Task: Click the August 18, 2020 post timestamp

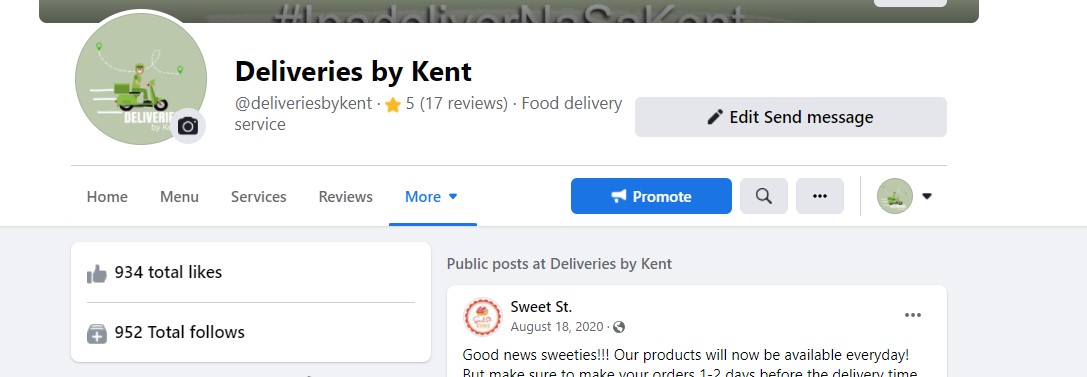Action: tap(557, 327)
